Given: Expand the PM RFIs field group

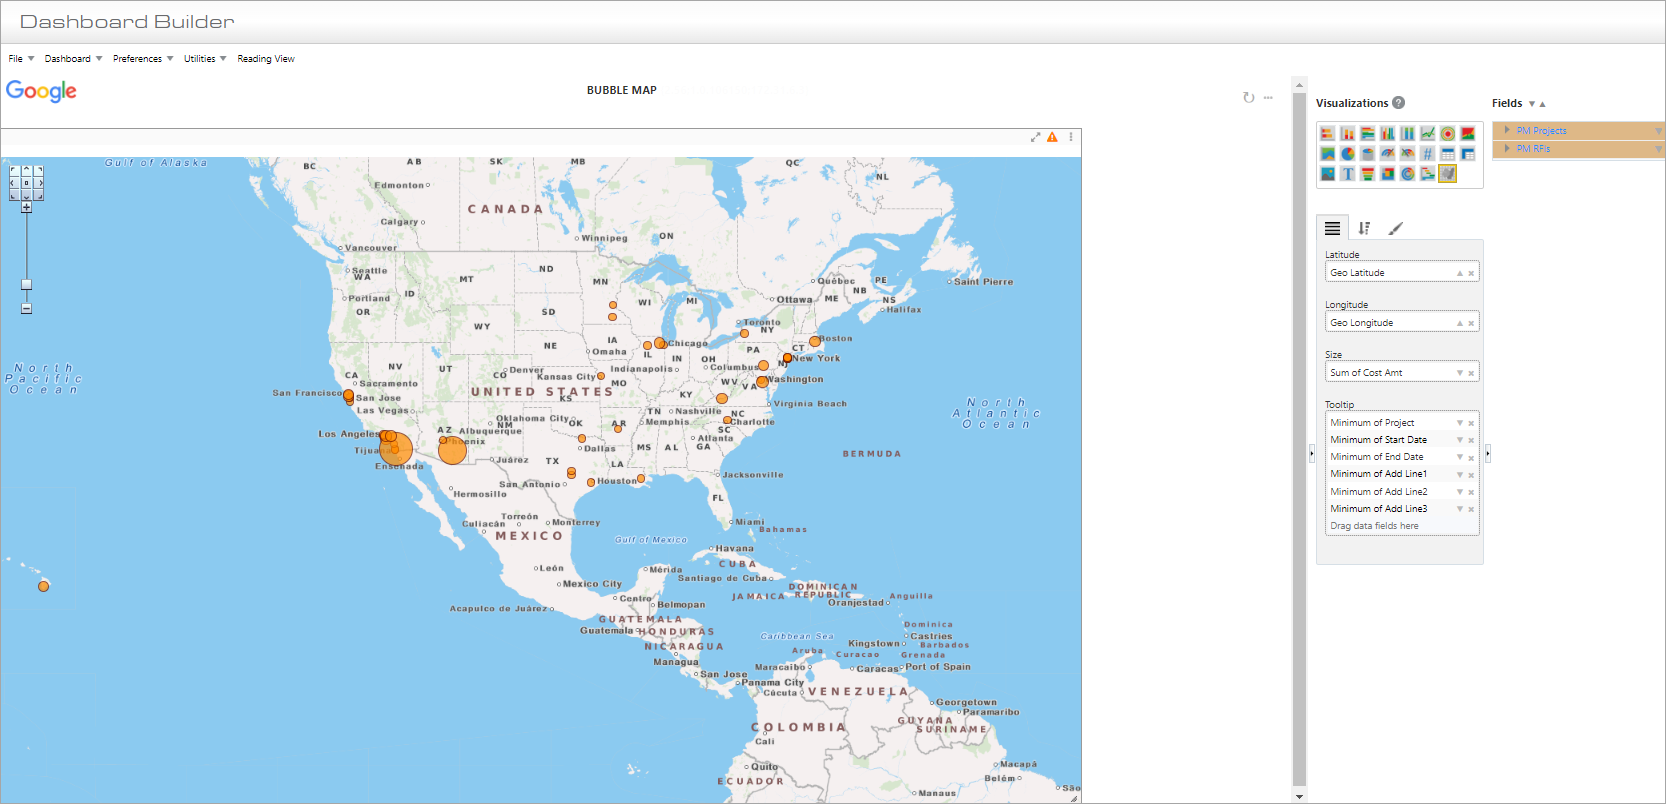Looking at the screenshot, I should point(1507,148).
